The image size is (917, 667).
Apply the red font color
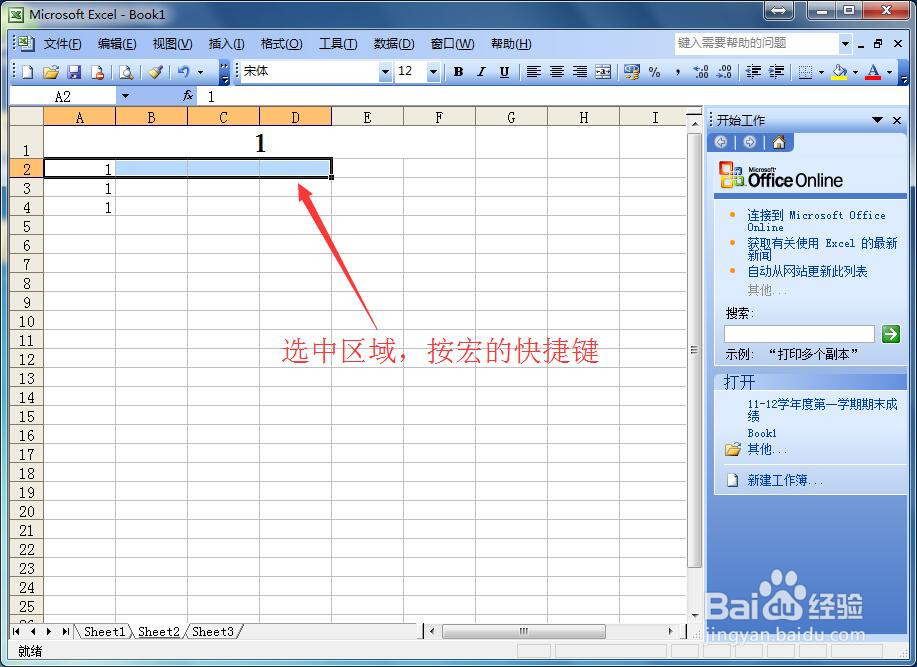tap(873, 72)
